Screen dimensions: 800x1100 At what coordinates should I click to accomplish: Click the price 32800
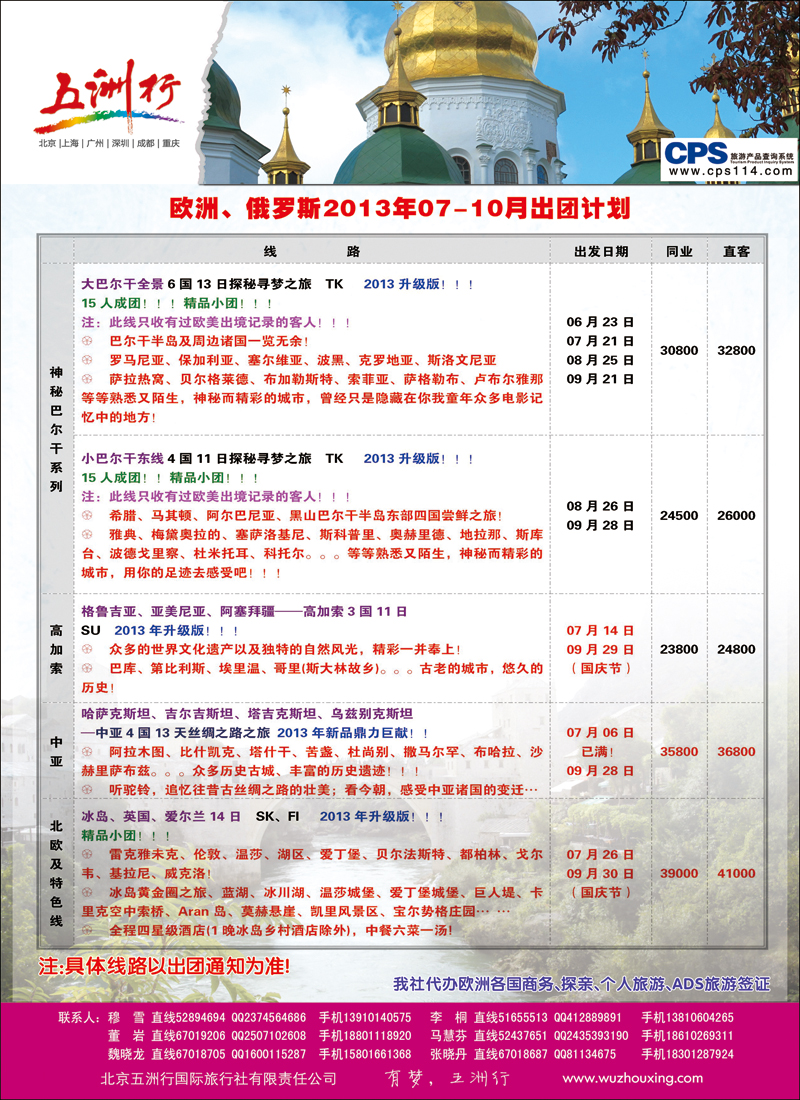736,351
